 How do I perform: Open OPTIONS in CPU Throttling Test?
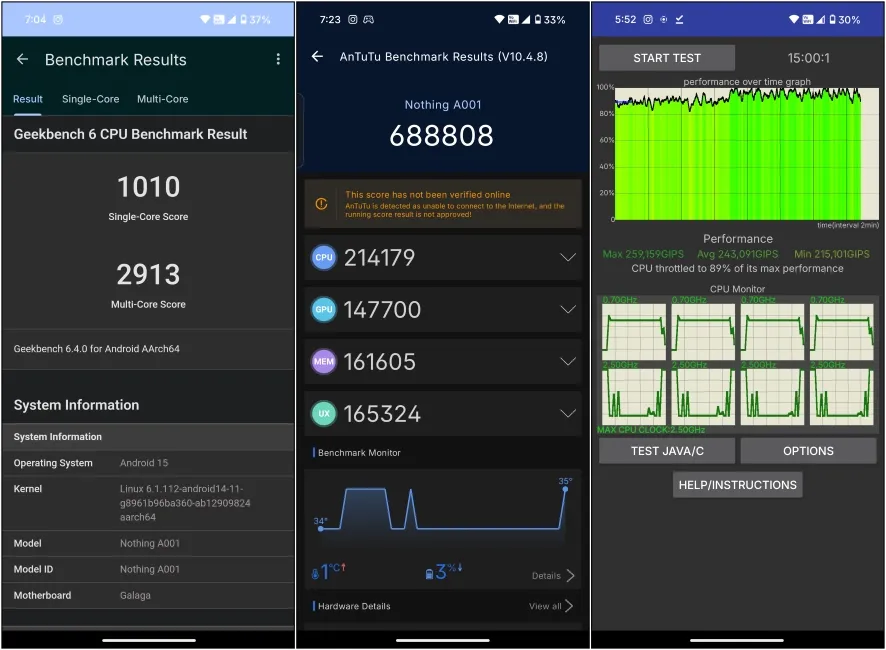click(x=807, y=451)
